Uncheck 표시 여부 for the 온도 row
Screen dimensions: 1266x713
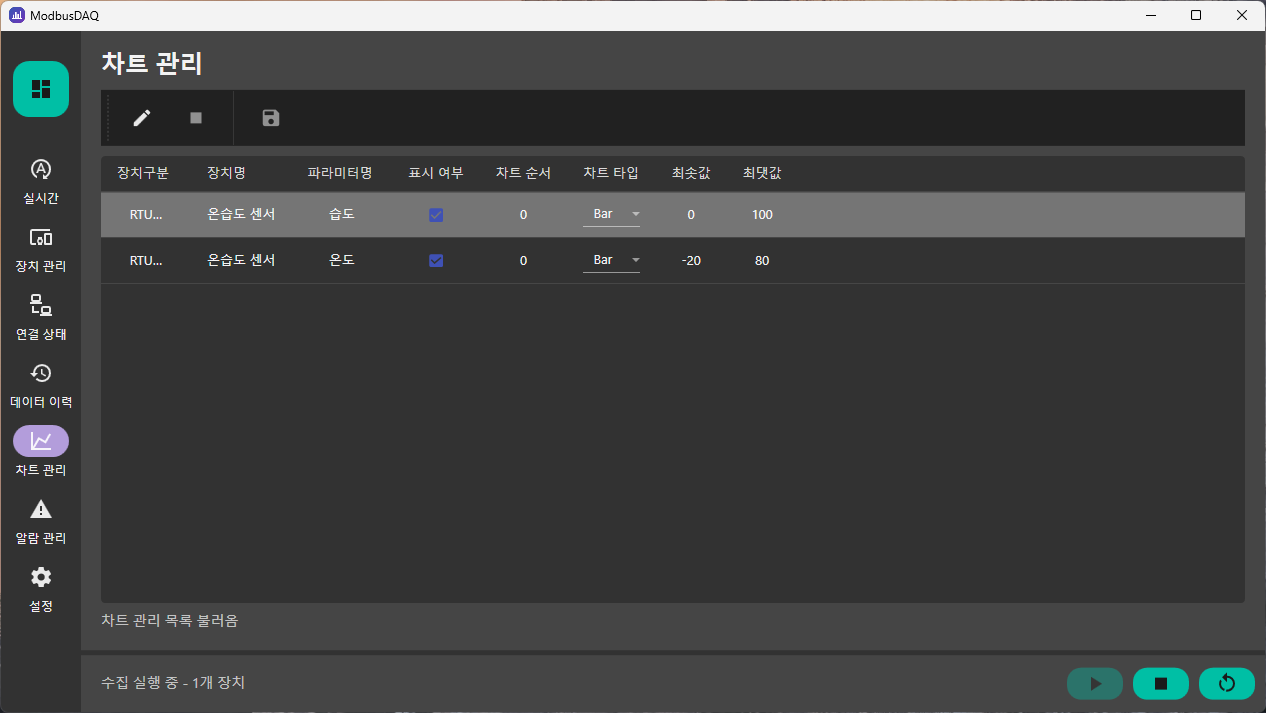pyautogui.click(x=436, y=261)
